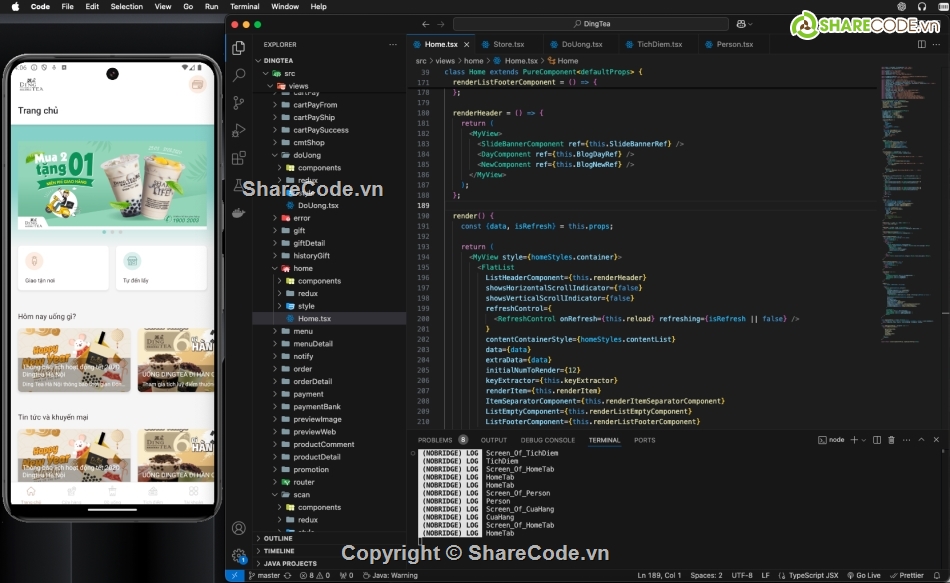Open the PORTS panel tab
The image size is (950, 583).
[645, 440]
